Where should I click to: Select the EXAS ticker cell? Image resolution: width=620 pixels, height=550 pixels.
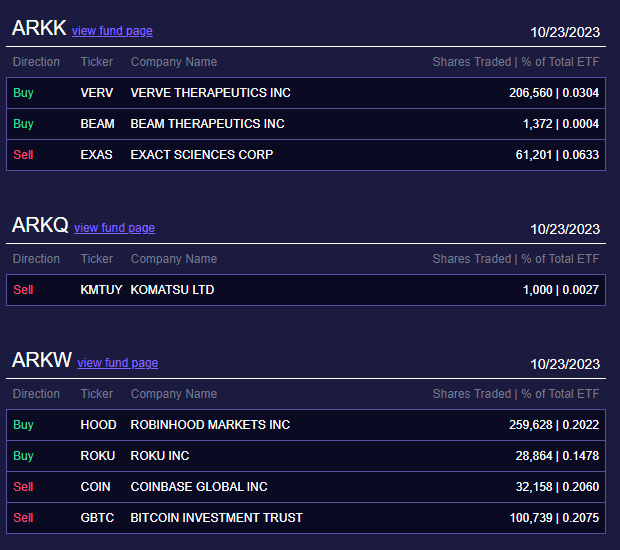click(96, 155)
